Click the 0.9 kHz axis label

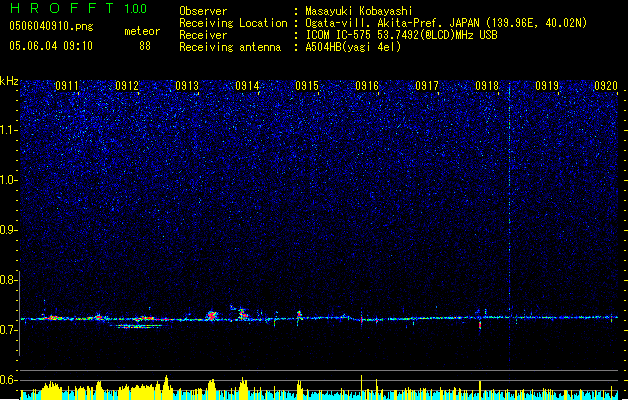tap(9, 230)
